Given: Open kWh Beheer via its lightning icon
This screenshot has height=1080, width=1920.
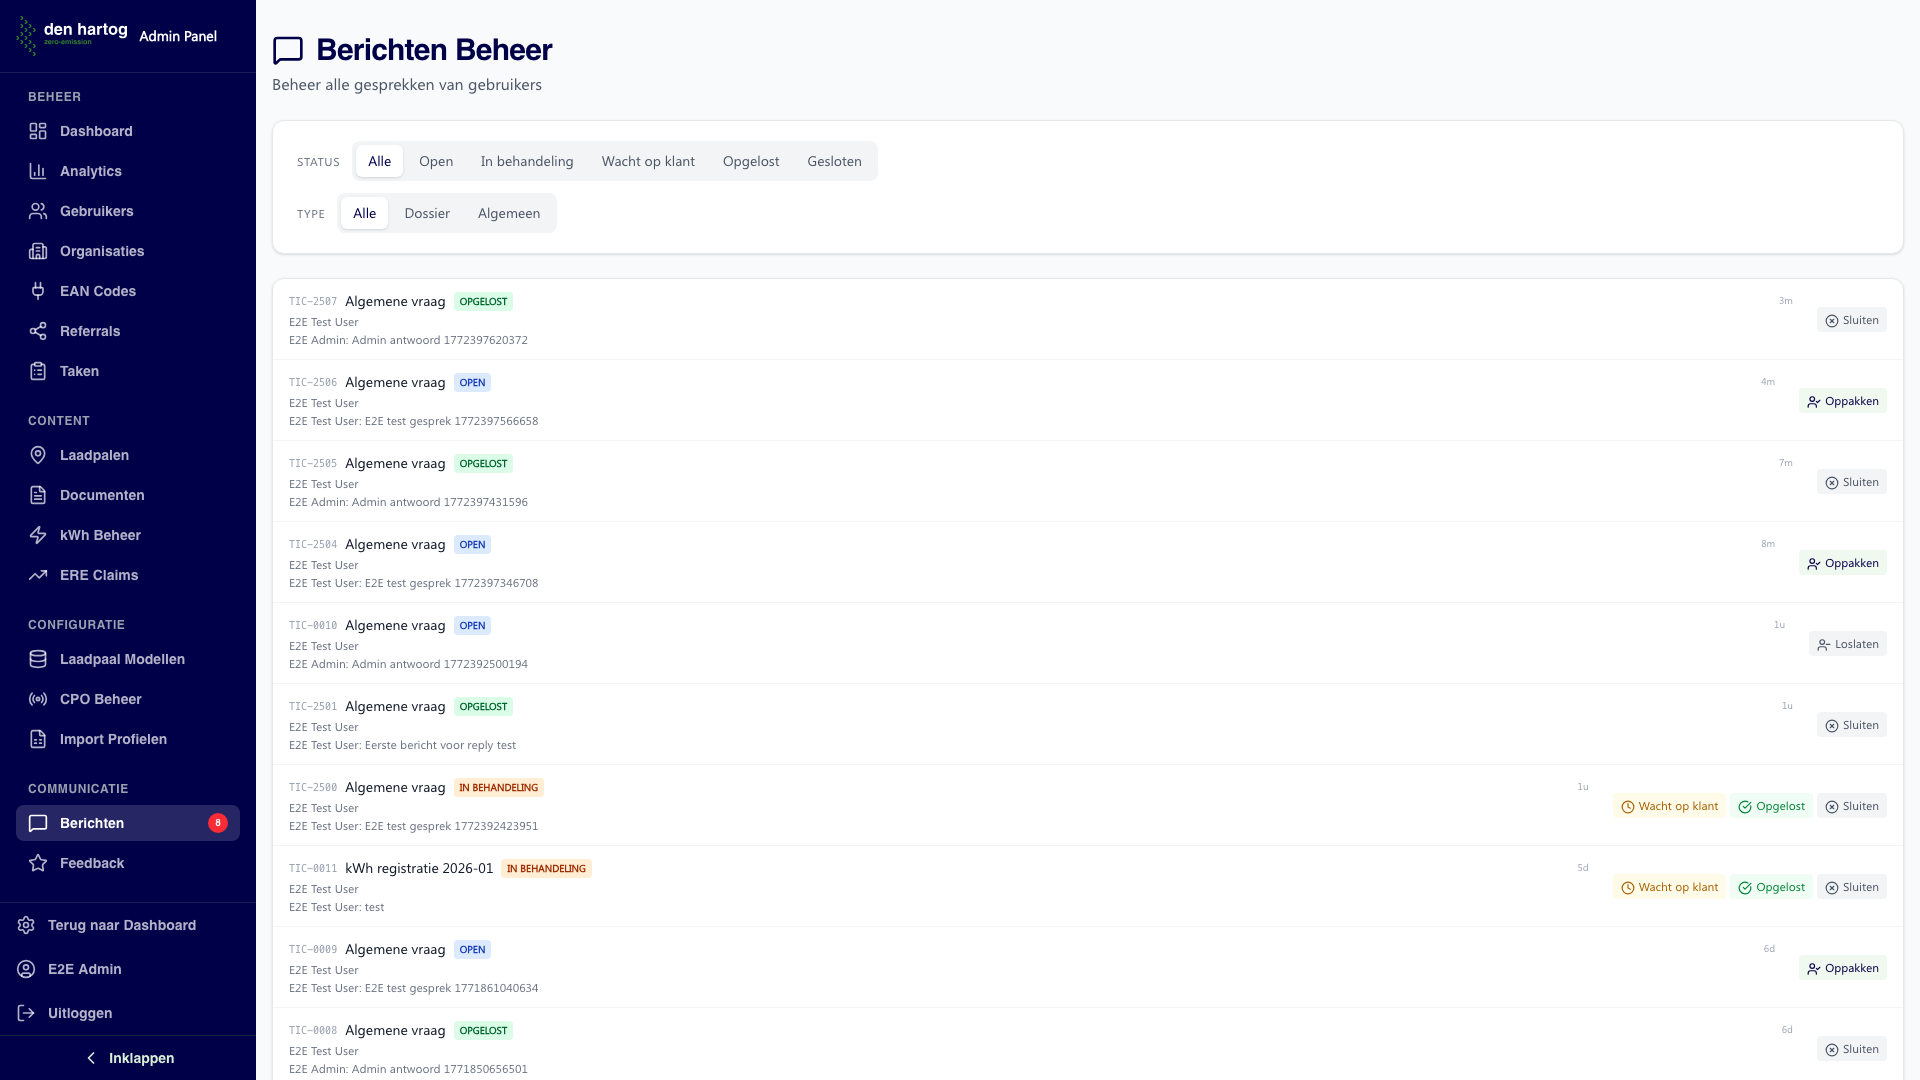Looking at the screenshot, I should pyautogui.click(x=38, y=535).
